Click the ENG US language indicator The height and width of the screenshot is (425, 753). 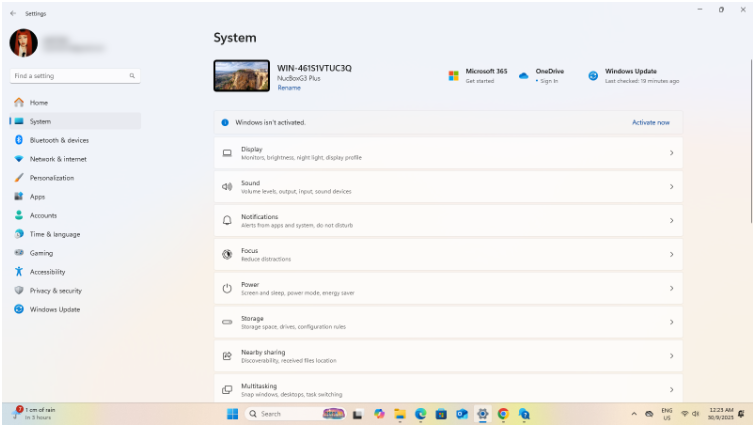coord(667,414)
